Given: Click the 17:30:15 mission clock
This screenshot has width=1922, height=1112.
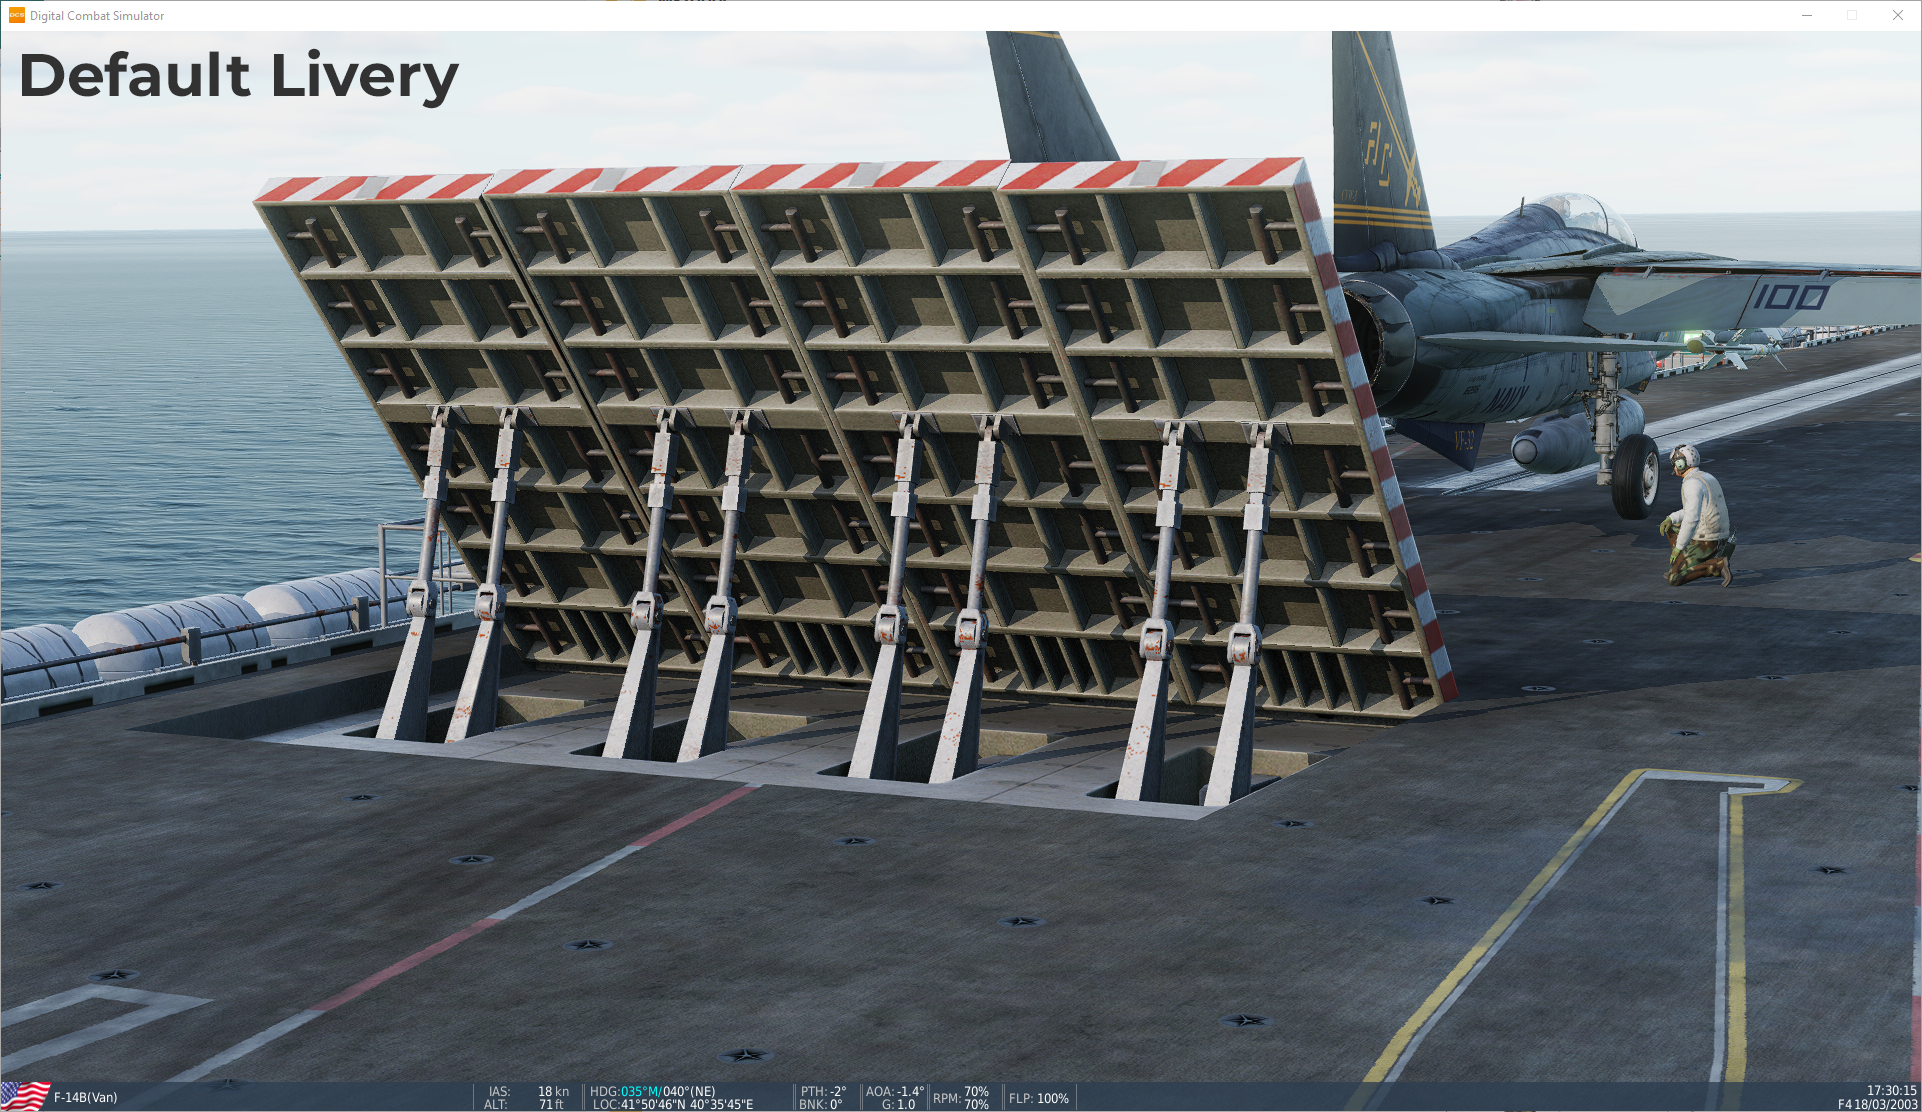Looking at the screenshot, I should 1891,1091.
